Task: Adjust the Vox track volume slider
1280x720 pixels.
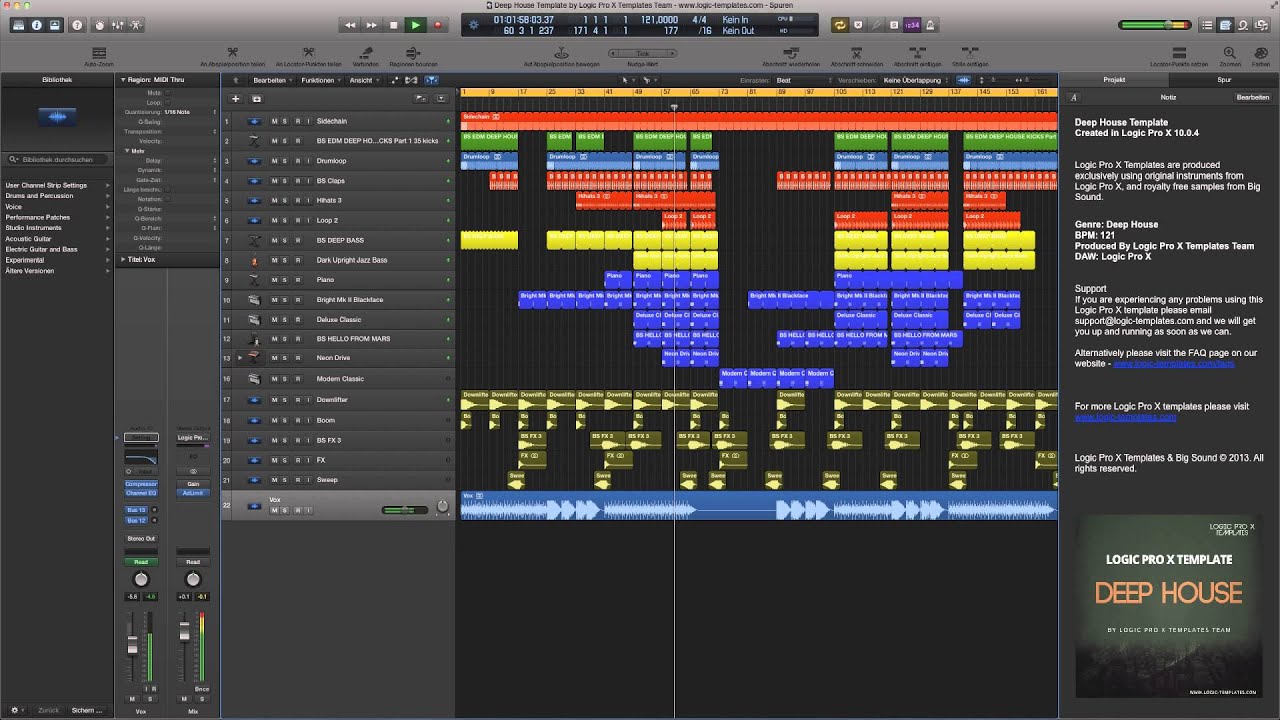Action: point(406,510)
